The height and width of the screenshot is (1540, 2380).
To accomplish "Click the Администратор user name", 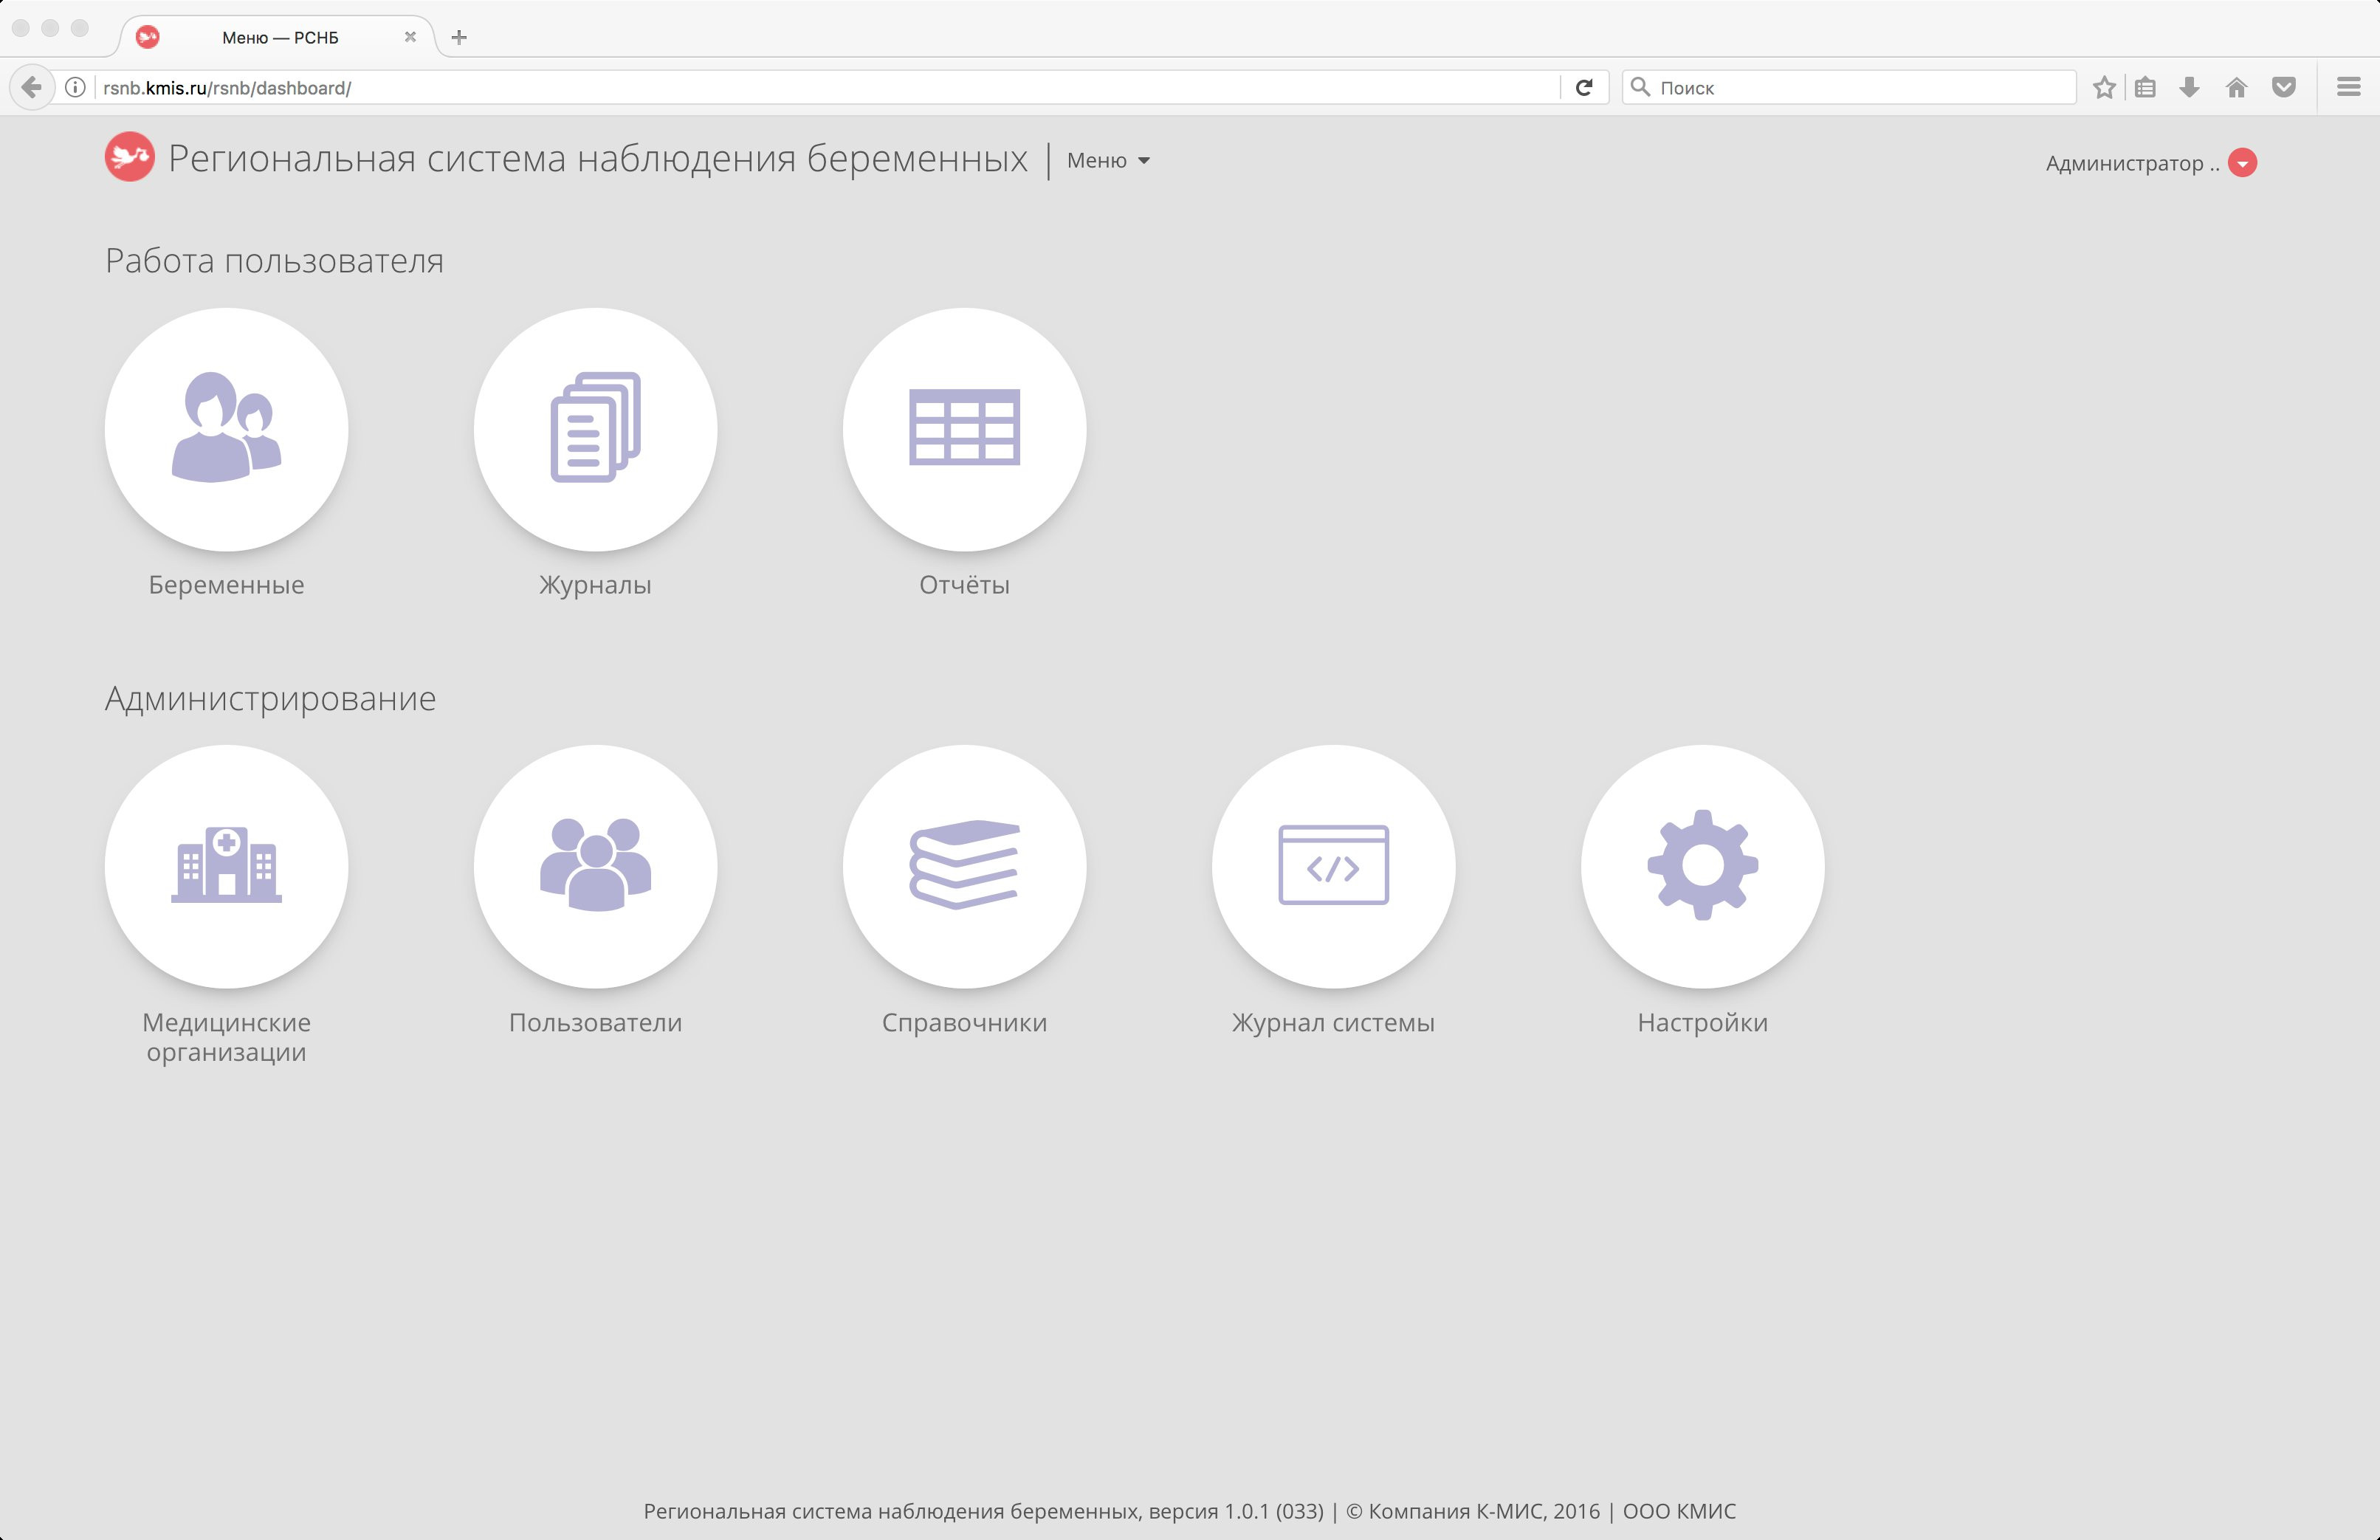I will coord(2132,163).
